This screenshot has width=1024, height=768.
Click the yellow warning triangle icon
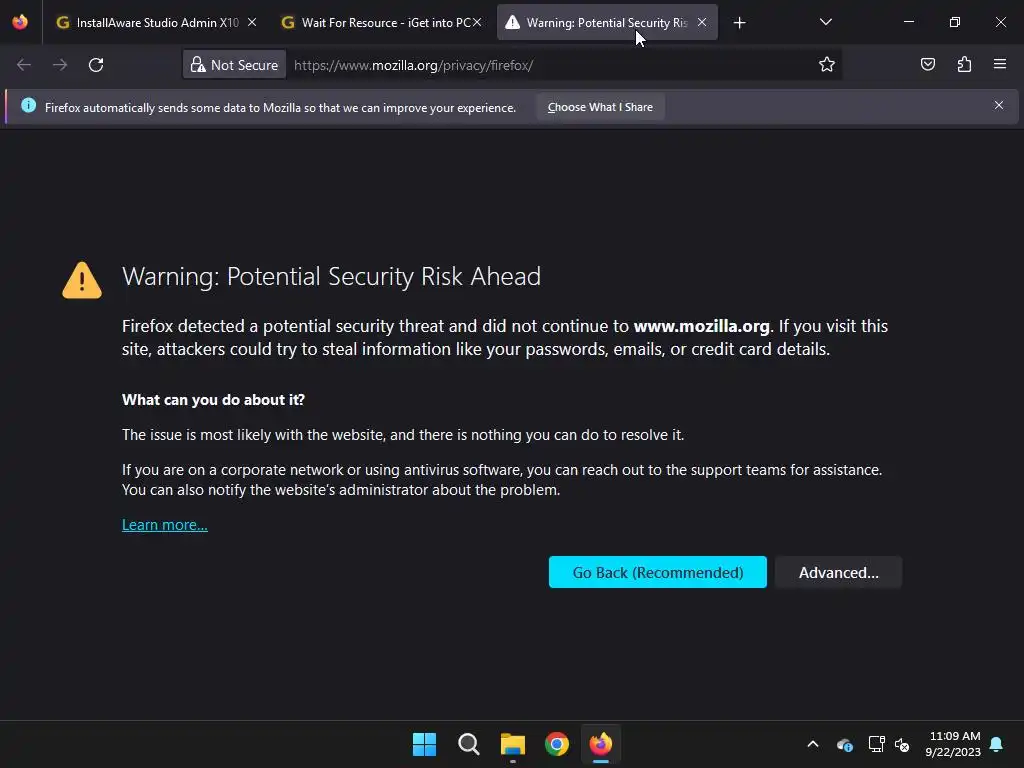82,280
